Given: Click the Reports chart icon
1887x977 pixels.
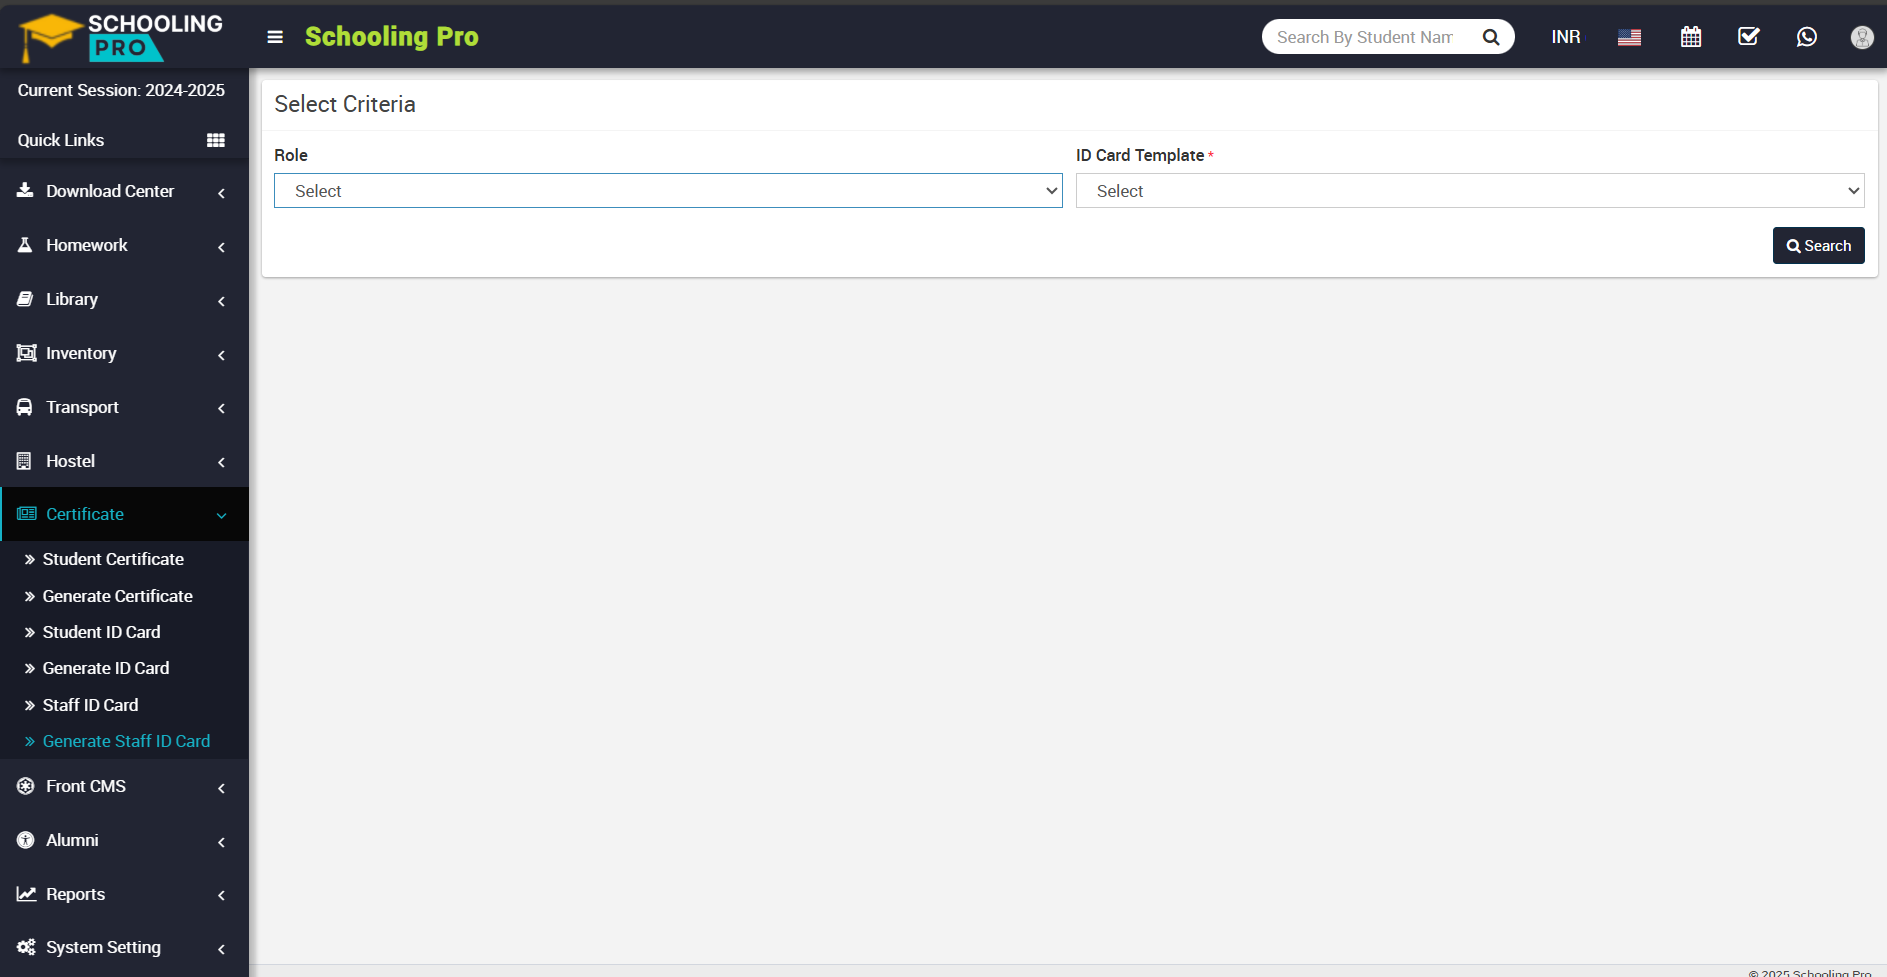Looking at the screenshot, I should coord(26,893).
